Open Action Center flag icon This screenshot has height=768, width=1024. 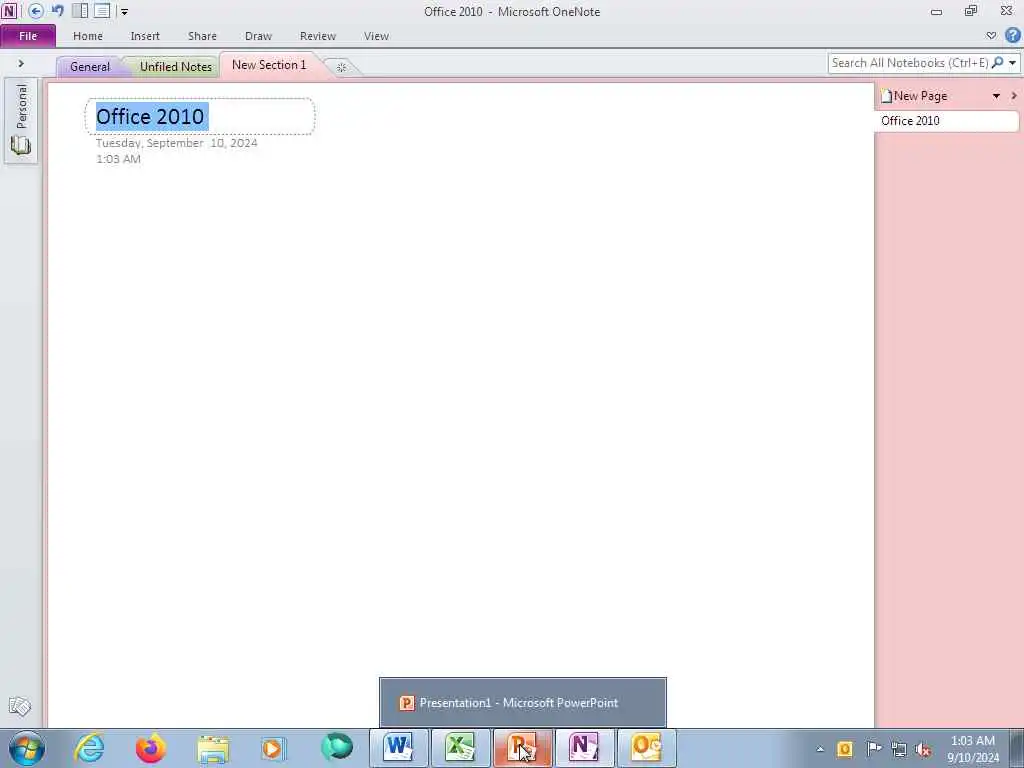[873, 749]
